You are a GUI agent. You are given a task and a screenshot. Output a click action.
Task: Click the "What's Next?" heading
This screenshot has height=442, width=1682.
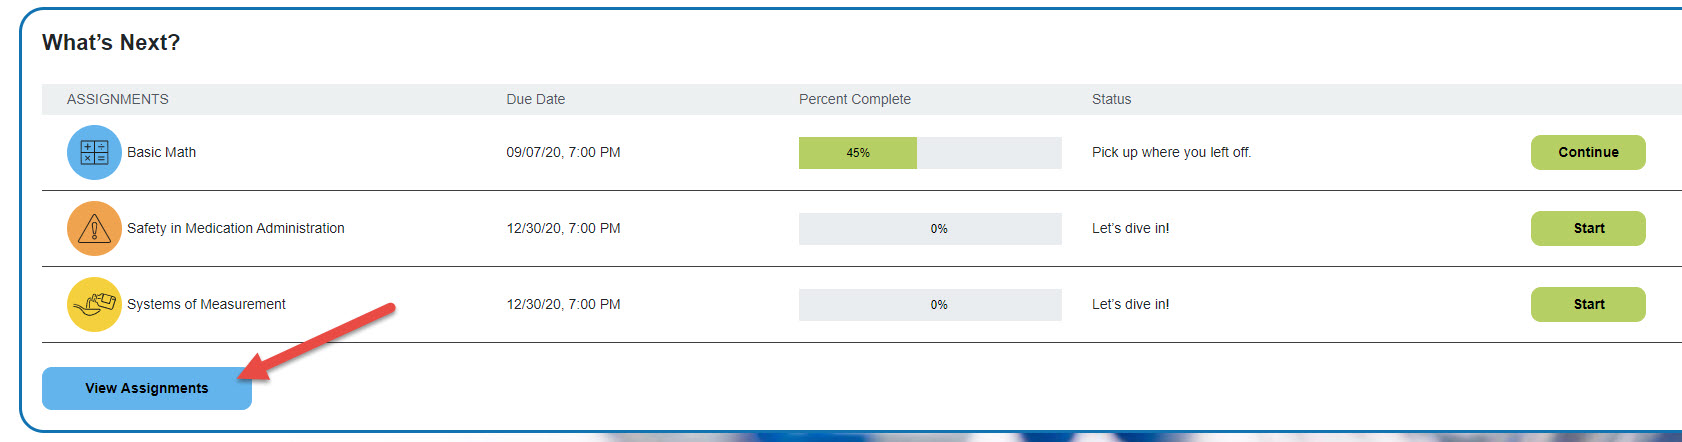click(x=111, y=42)
